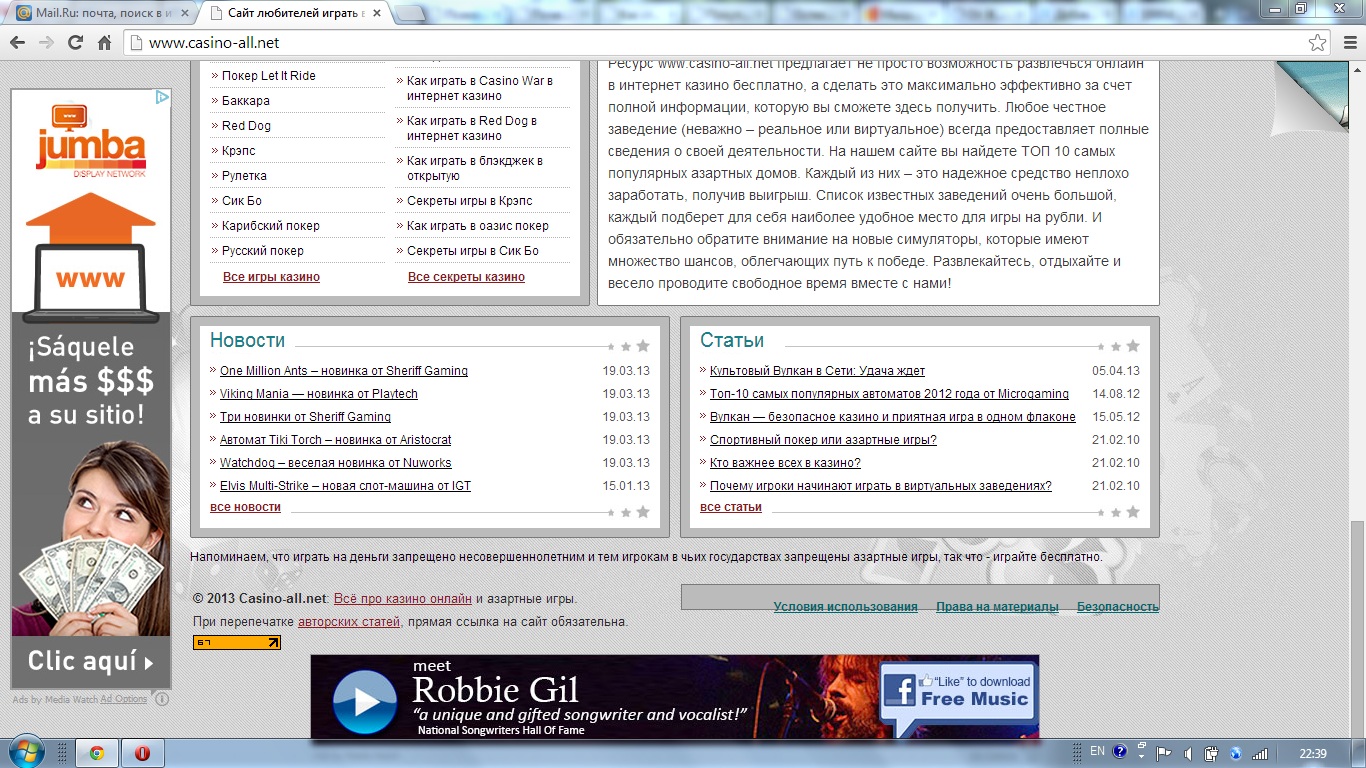Viewport: 1366px width, 768px height.
Task: Open the network signal bars icon
Action: (x=1260, y=753)
